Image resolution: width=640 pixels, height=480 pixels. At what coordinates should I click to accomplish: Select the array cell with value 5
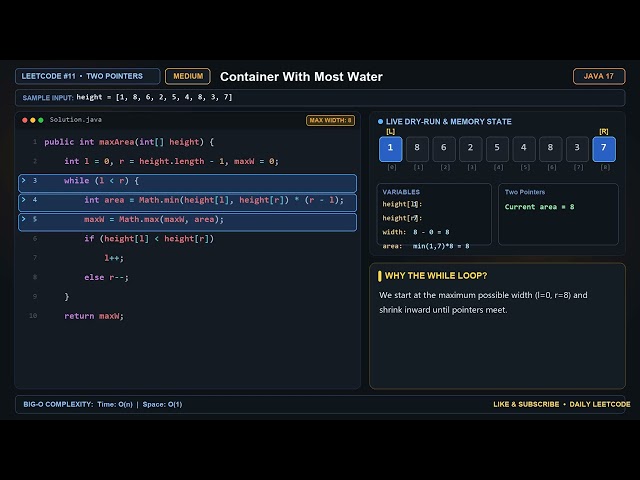(497, 149)
